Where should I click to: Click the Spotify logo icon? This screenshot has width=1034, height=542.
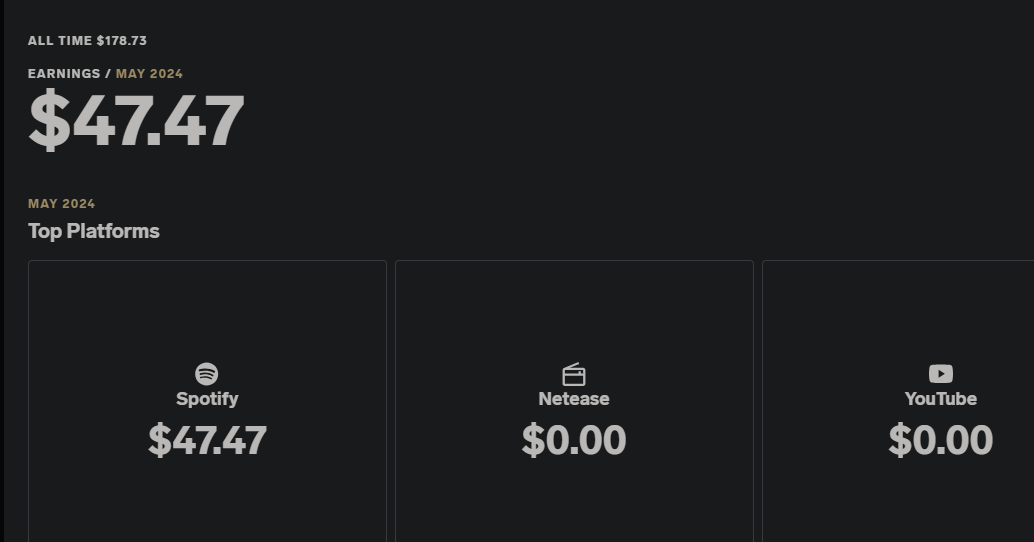pyautogui.click(x=207, y=374)
